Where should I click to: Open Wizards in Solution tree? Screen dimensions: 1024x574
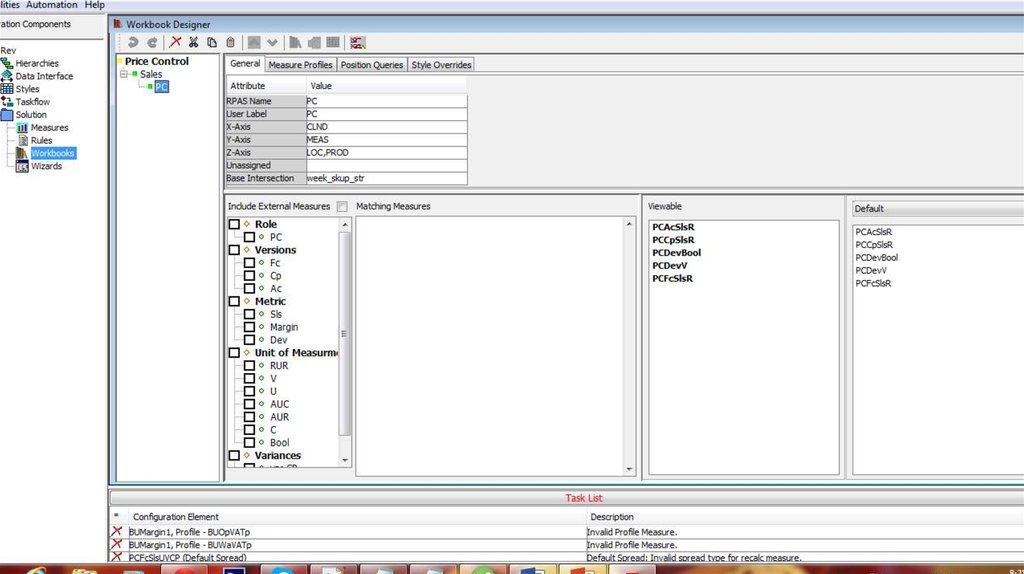click(46, 166)
